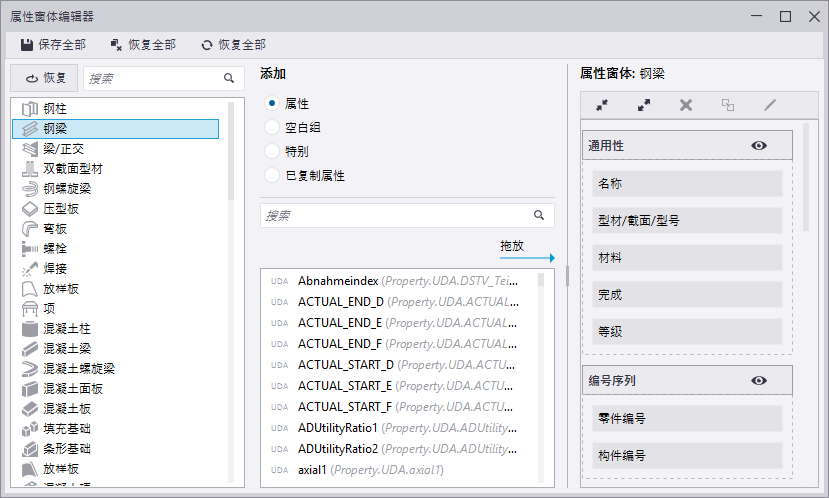
Task: Click the collapse-all groups icon
Action: coord(602,105)
